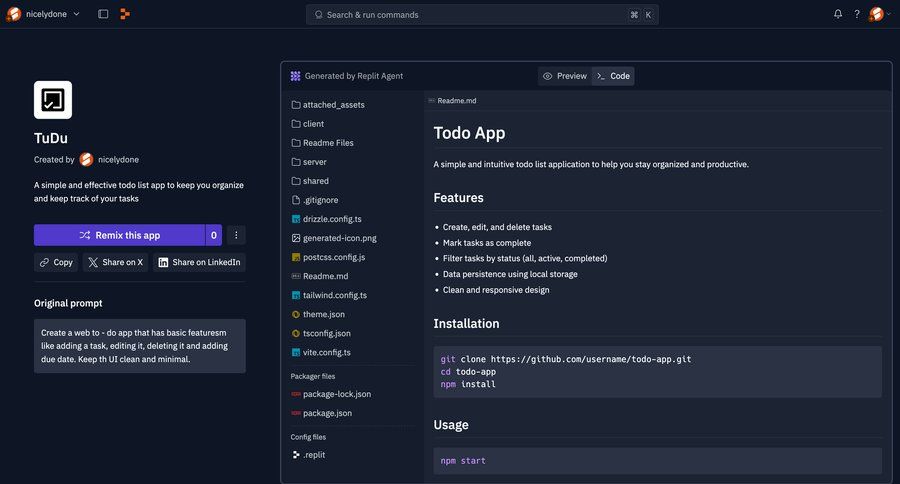
Task: Click the Features heading
Action: pyautogui.click(x=459, y=198)
